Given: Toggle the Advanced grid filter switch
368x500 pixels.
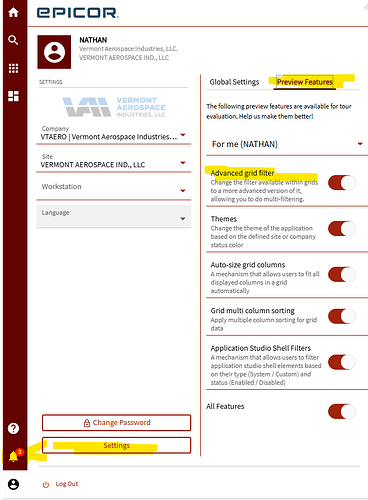Looking at the screenshot, I should click(342, 183).
